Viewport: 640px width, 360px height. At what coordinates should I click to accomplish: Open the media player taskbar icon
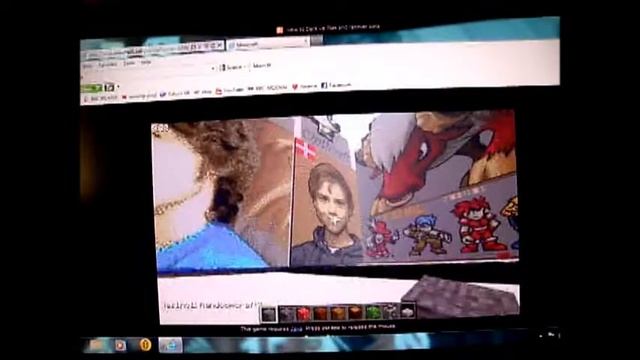120,345
